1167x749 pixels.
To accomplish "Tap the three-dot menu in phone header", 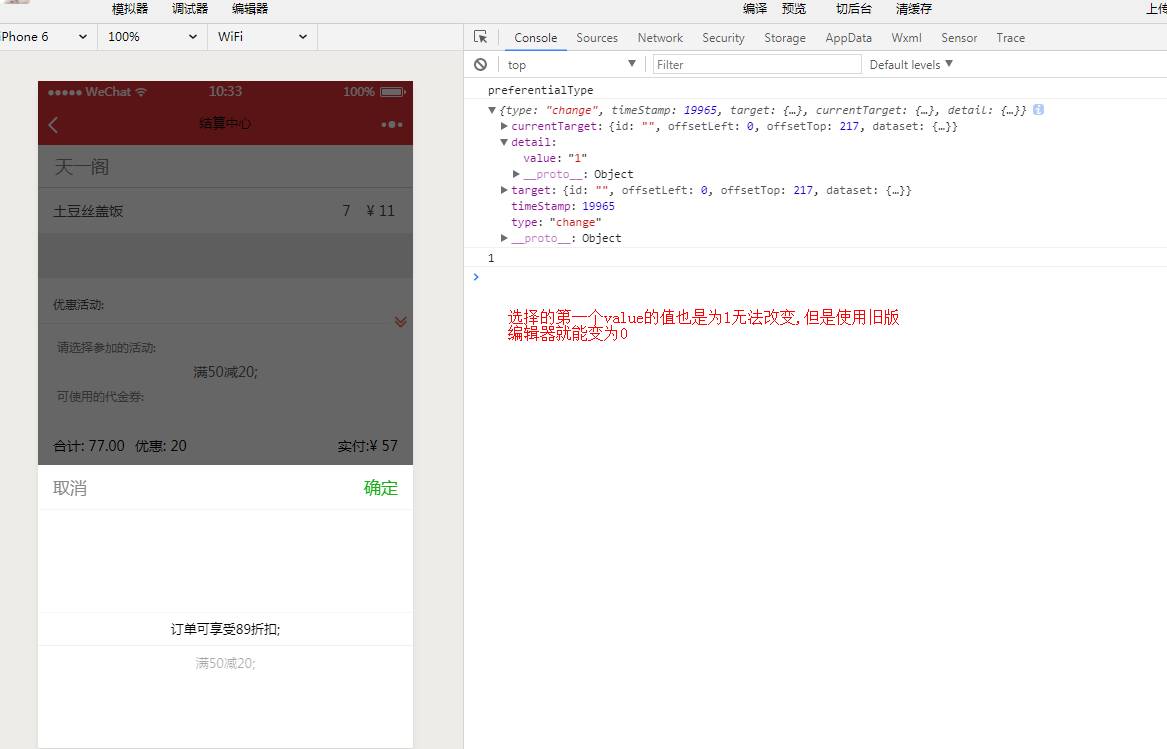I will point(391,124).
